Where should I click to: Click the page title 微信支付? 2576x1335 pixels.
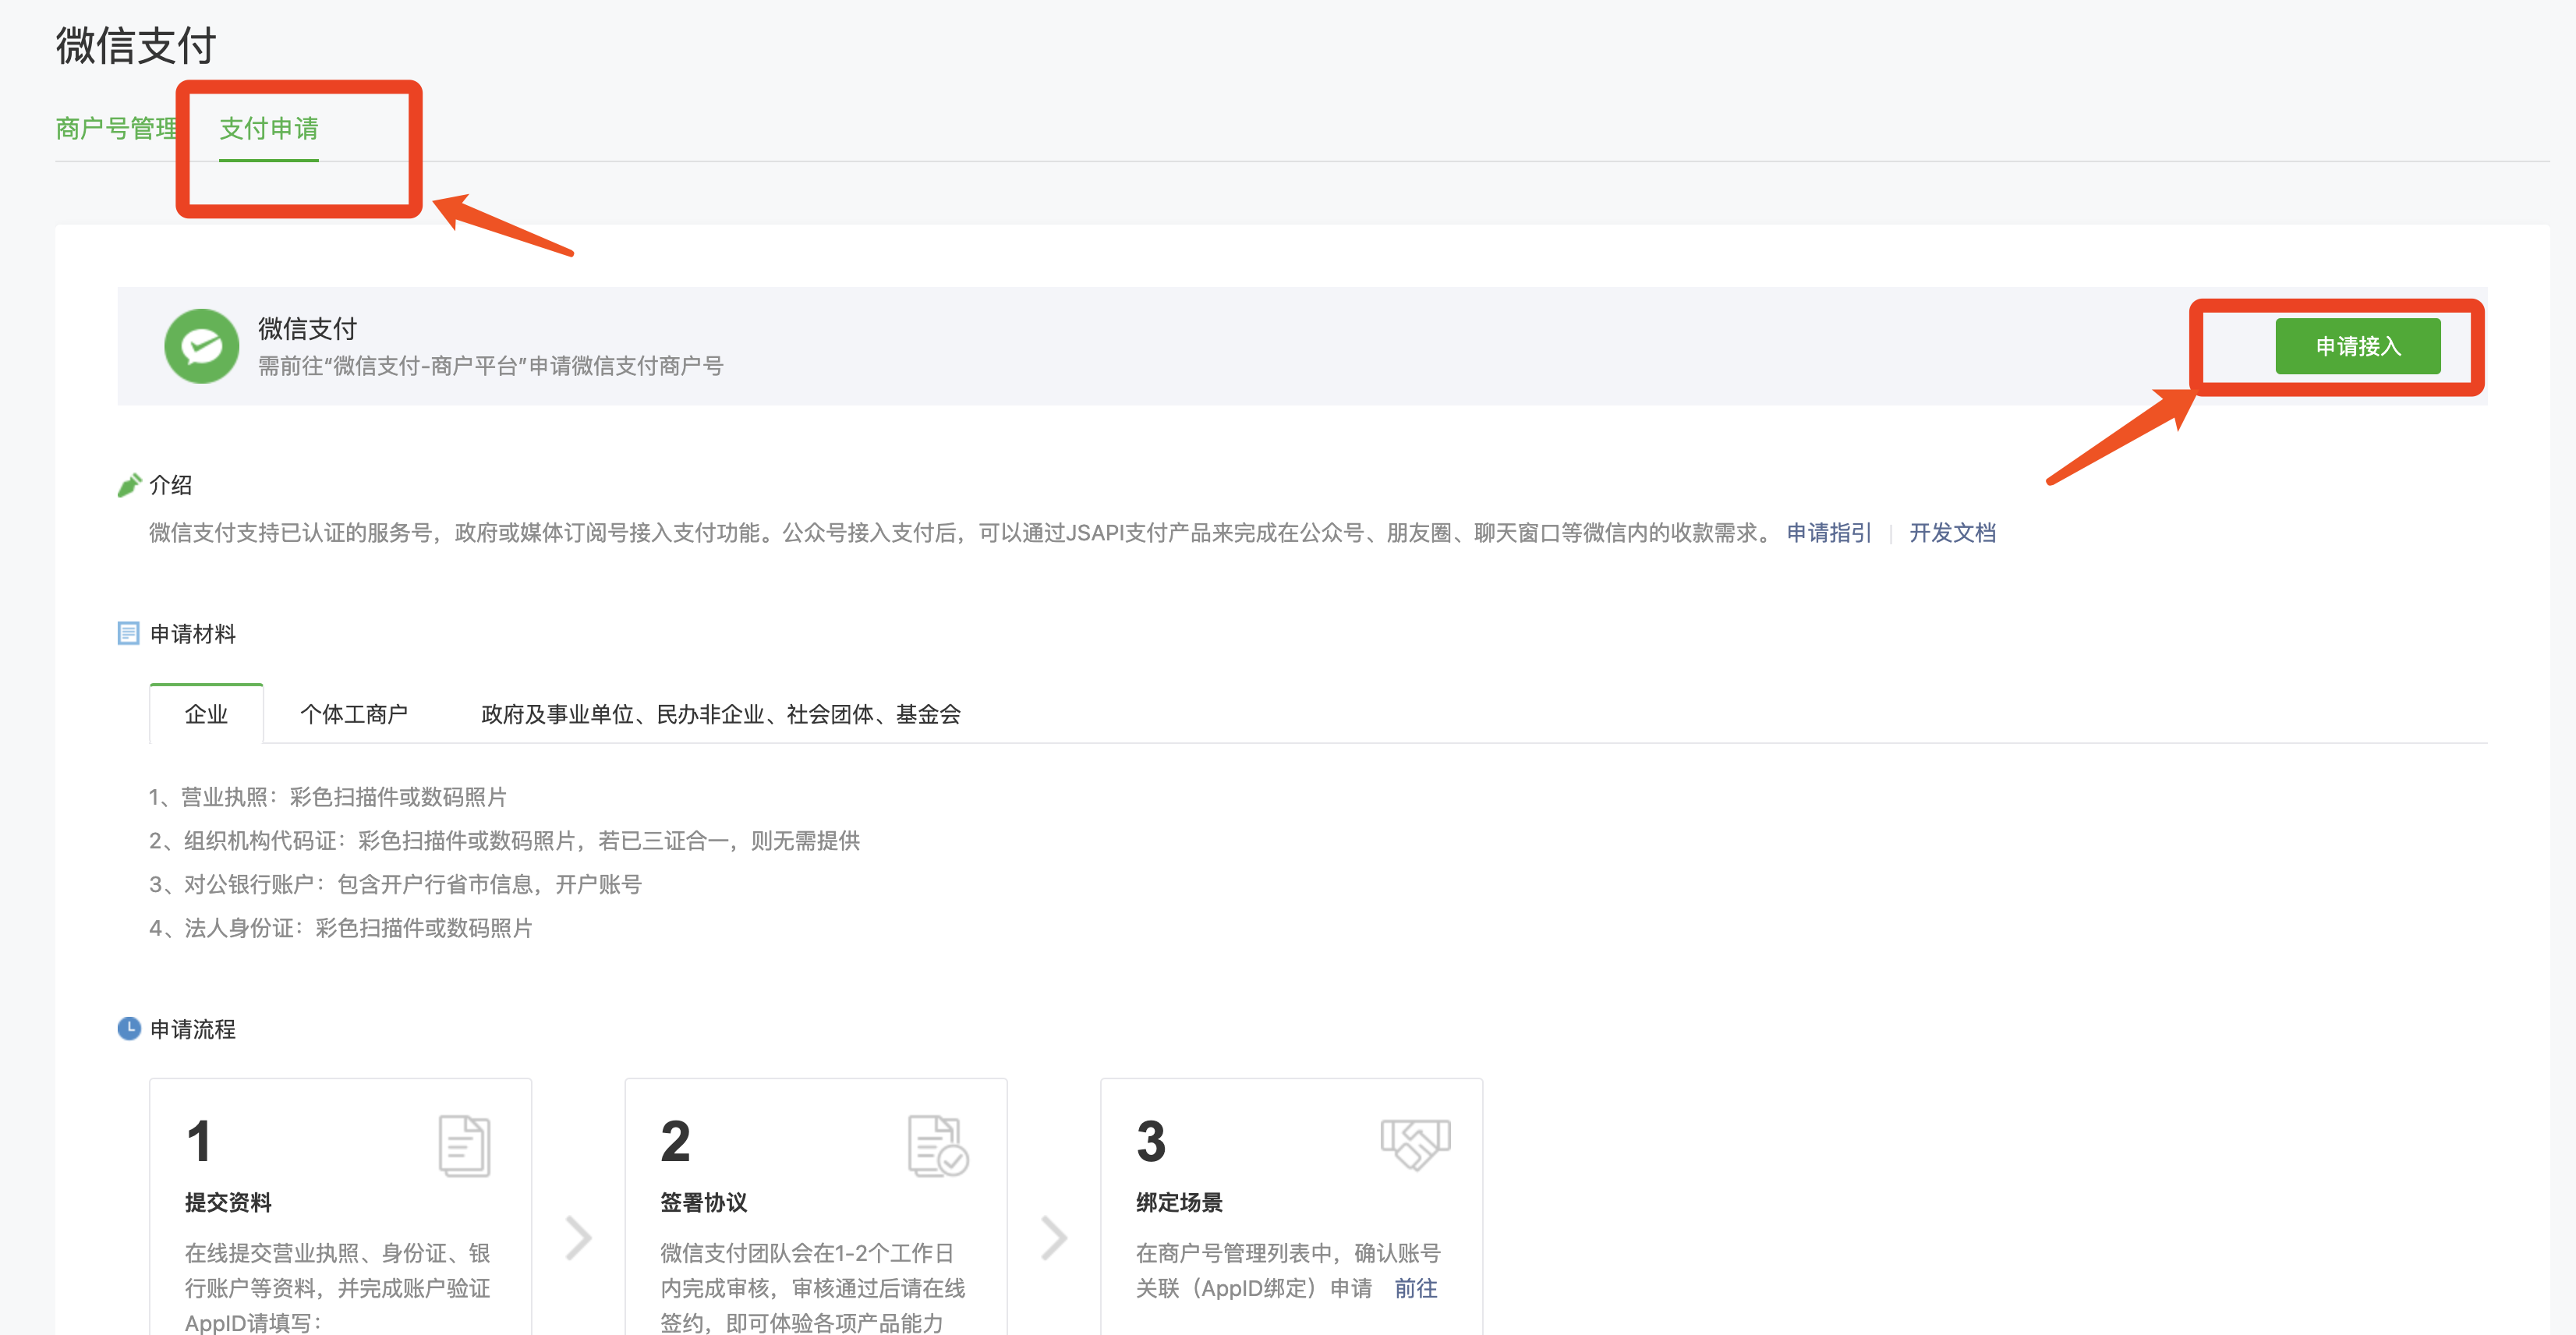(x=136, y=45)
